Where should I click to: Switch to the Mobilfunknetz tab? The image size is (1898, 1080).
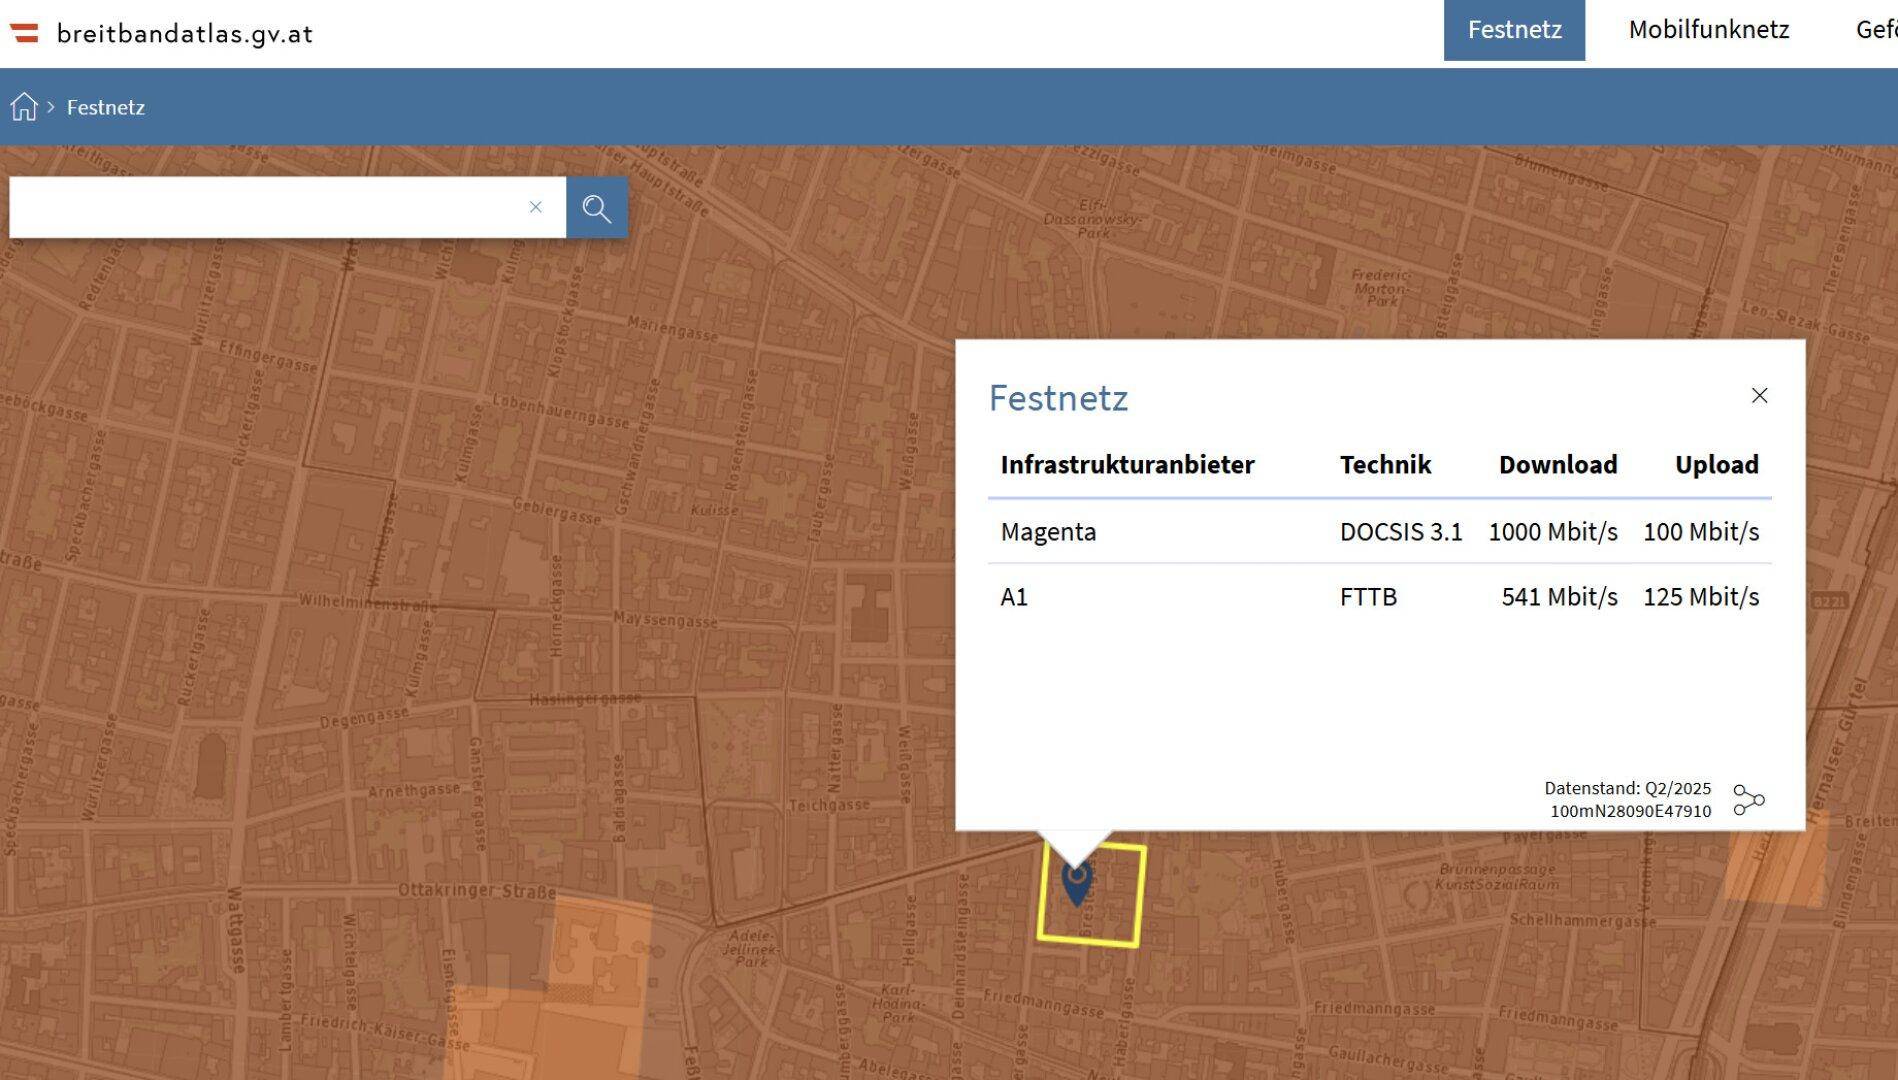pyautogui.click(x=1708, y=30)
